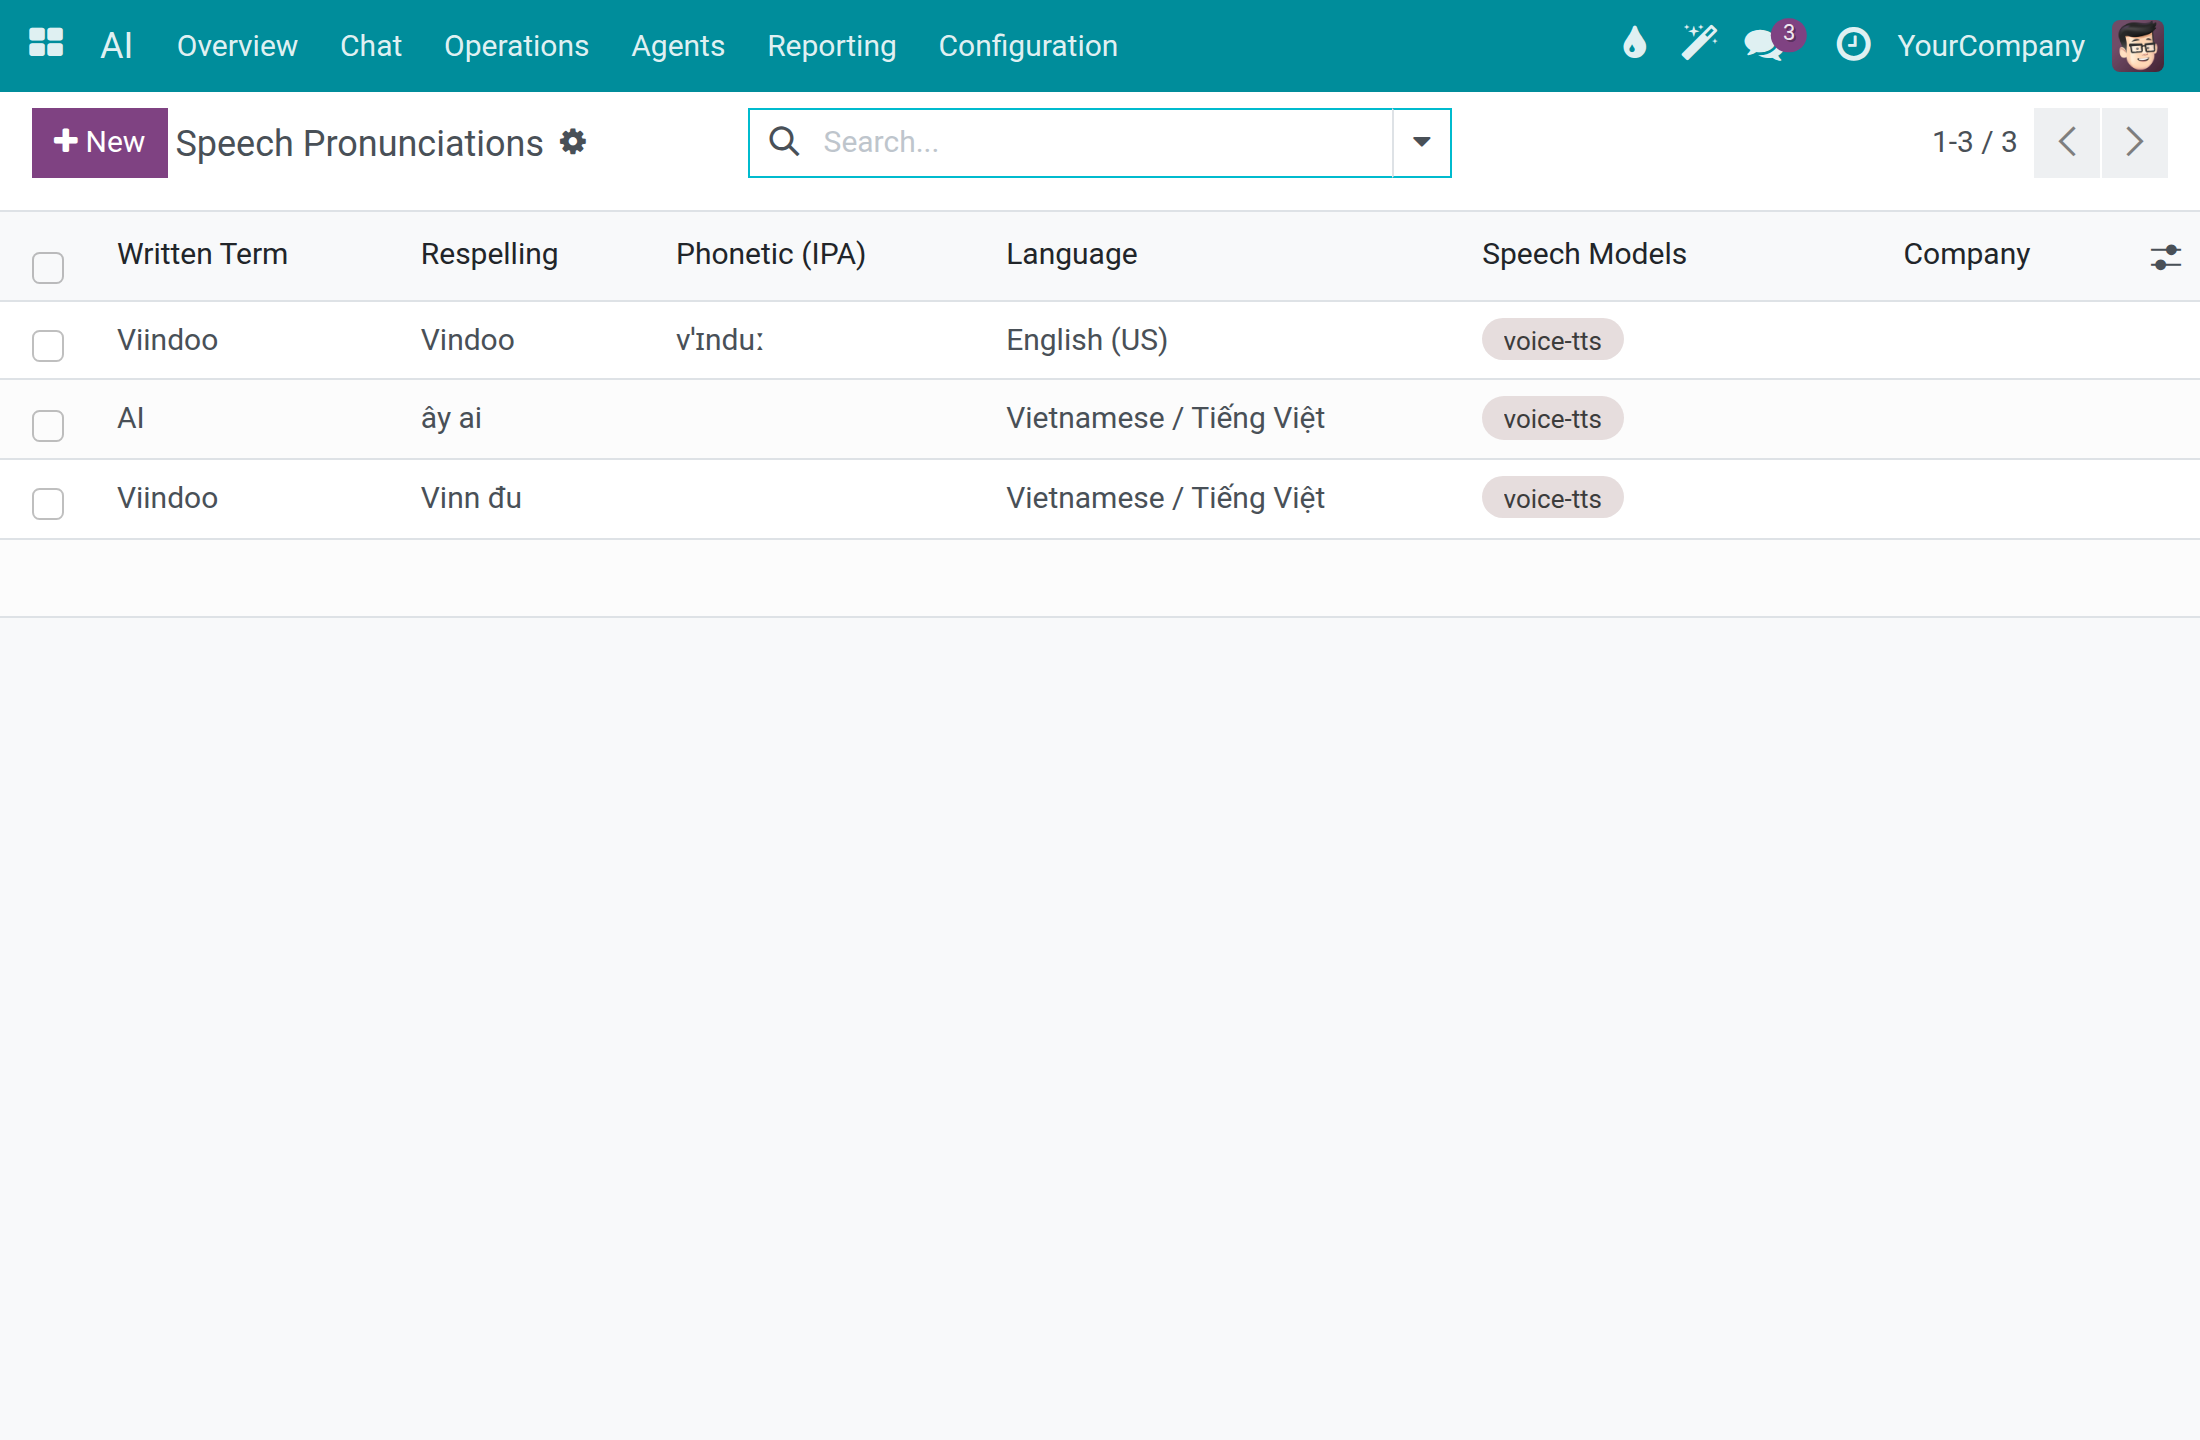The width and height of the screenshot is (2200, 1440).
Task: Click the New button
Action: (x=100, y=142)
